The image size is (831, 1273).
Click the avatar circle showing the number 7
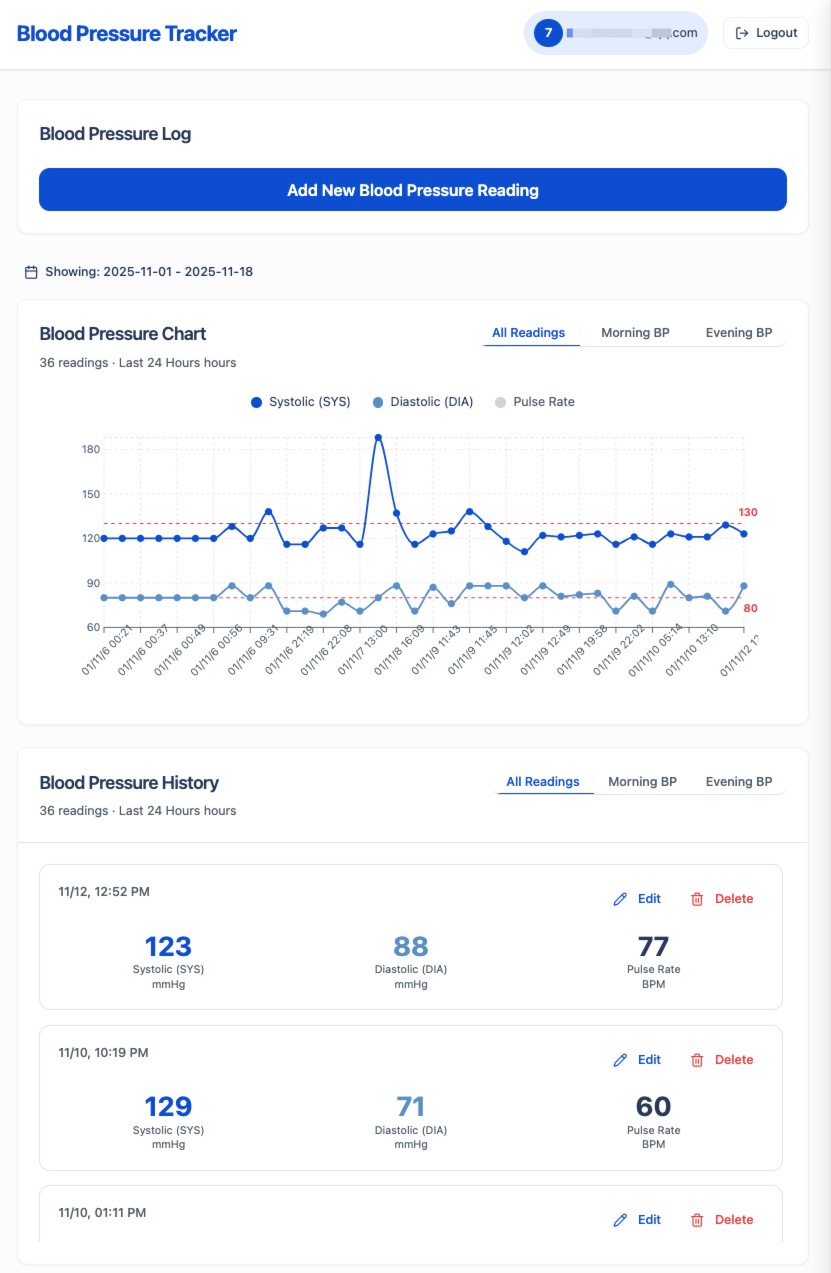(x=547, y=32)
